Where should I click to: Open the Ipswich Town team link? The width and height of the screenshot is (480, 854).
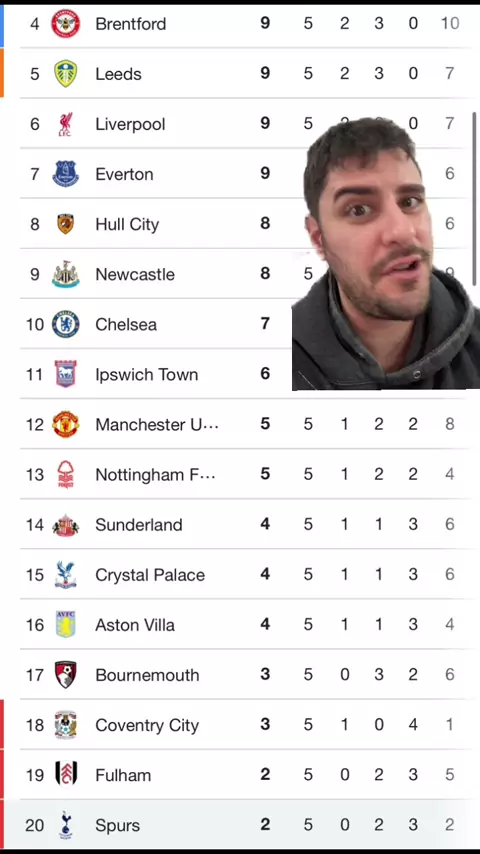point(147,375)
